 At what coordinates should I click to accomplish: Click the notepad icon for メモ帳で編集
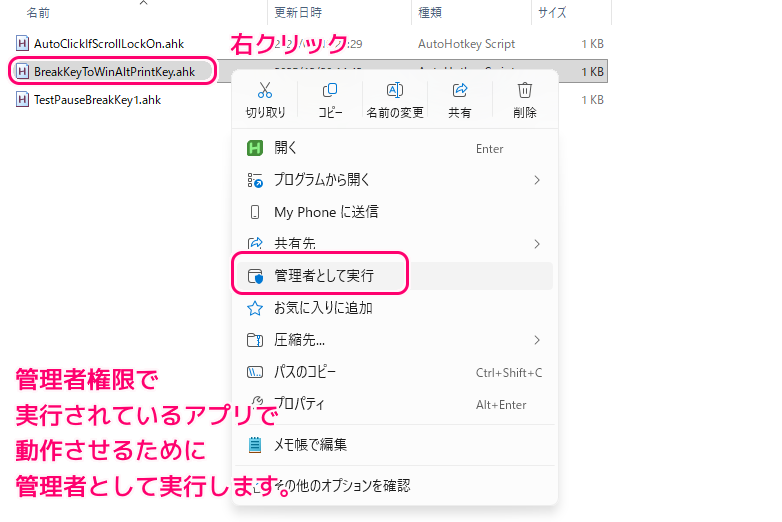coord(255,444)
